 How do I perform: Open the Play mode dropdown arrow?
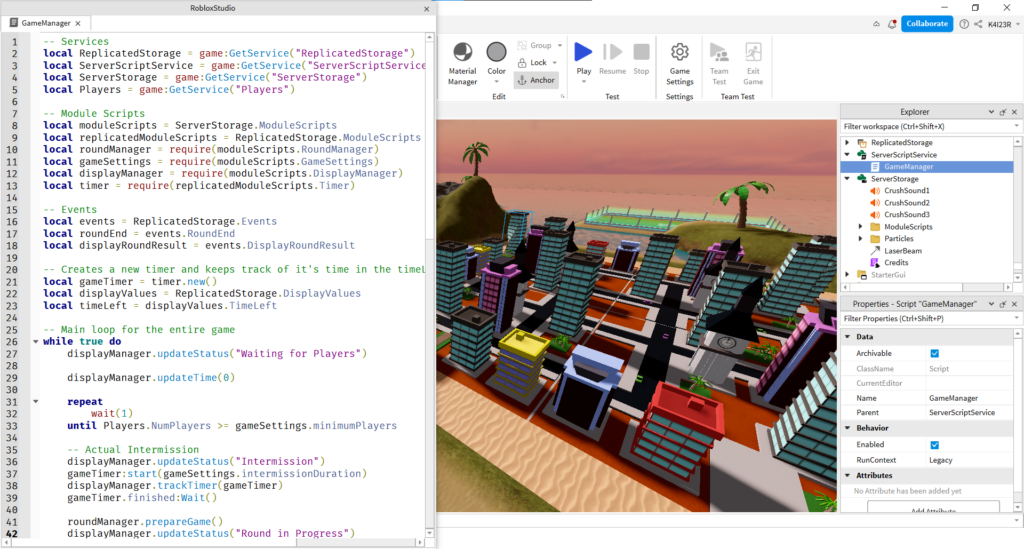pos(583,82)
